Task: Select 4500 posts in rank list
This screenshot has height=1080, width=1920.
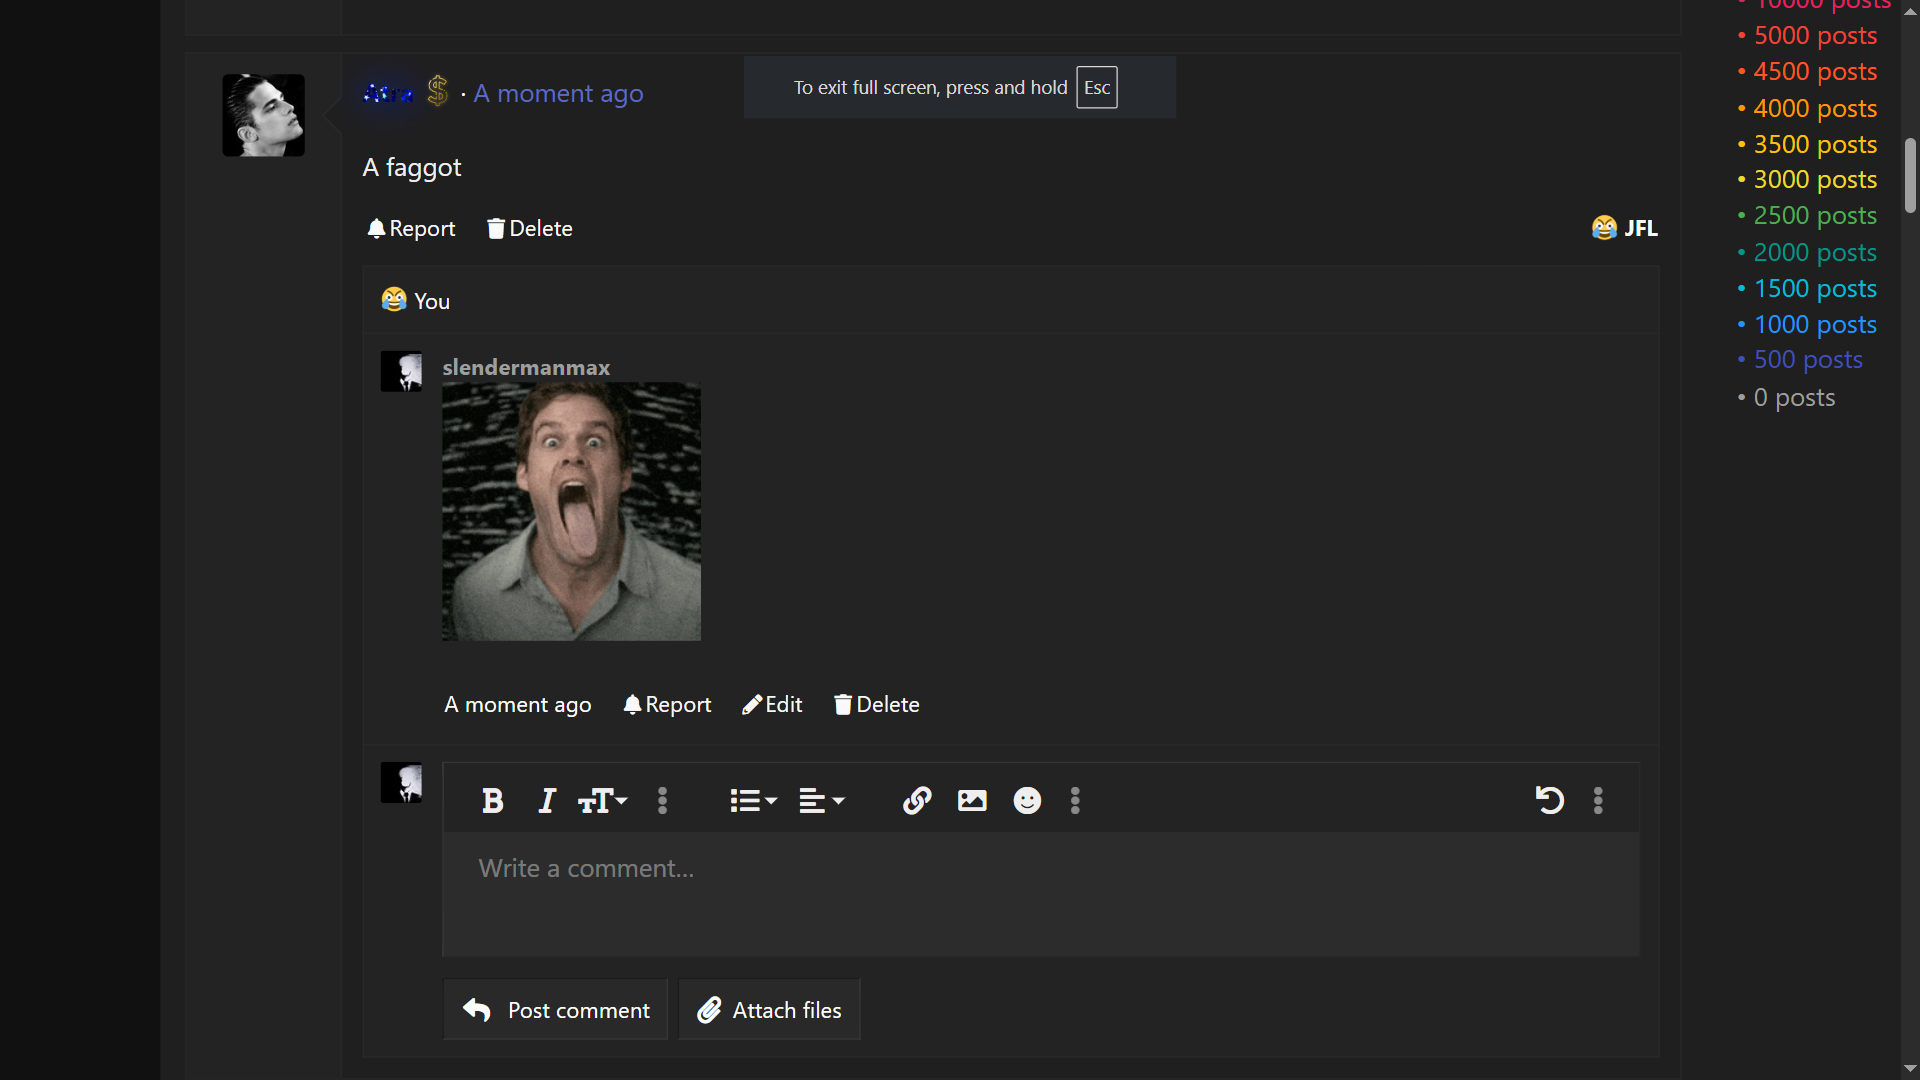Action: tap(1815, 72)
